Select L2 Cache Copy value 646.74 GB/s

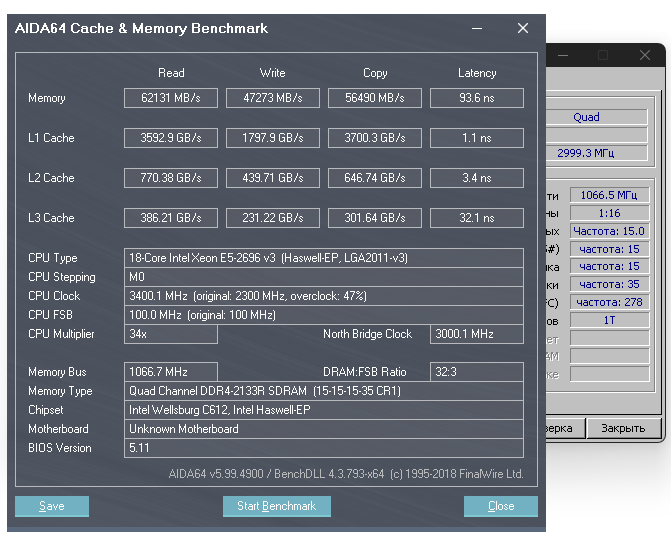374,178
